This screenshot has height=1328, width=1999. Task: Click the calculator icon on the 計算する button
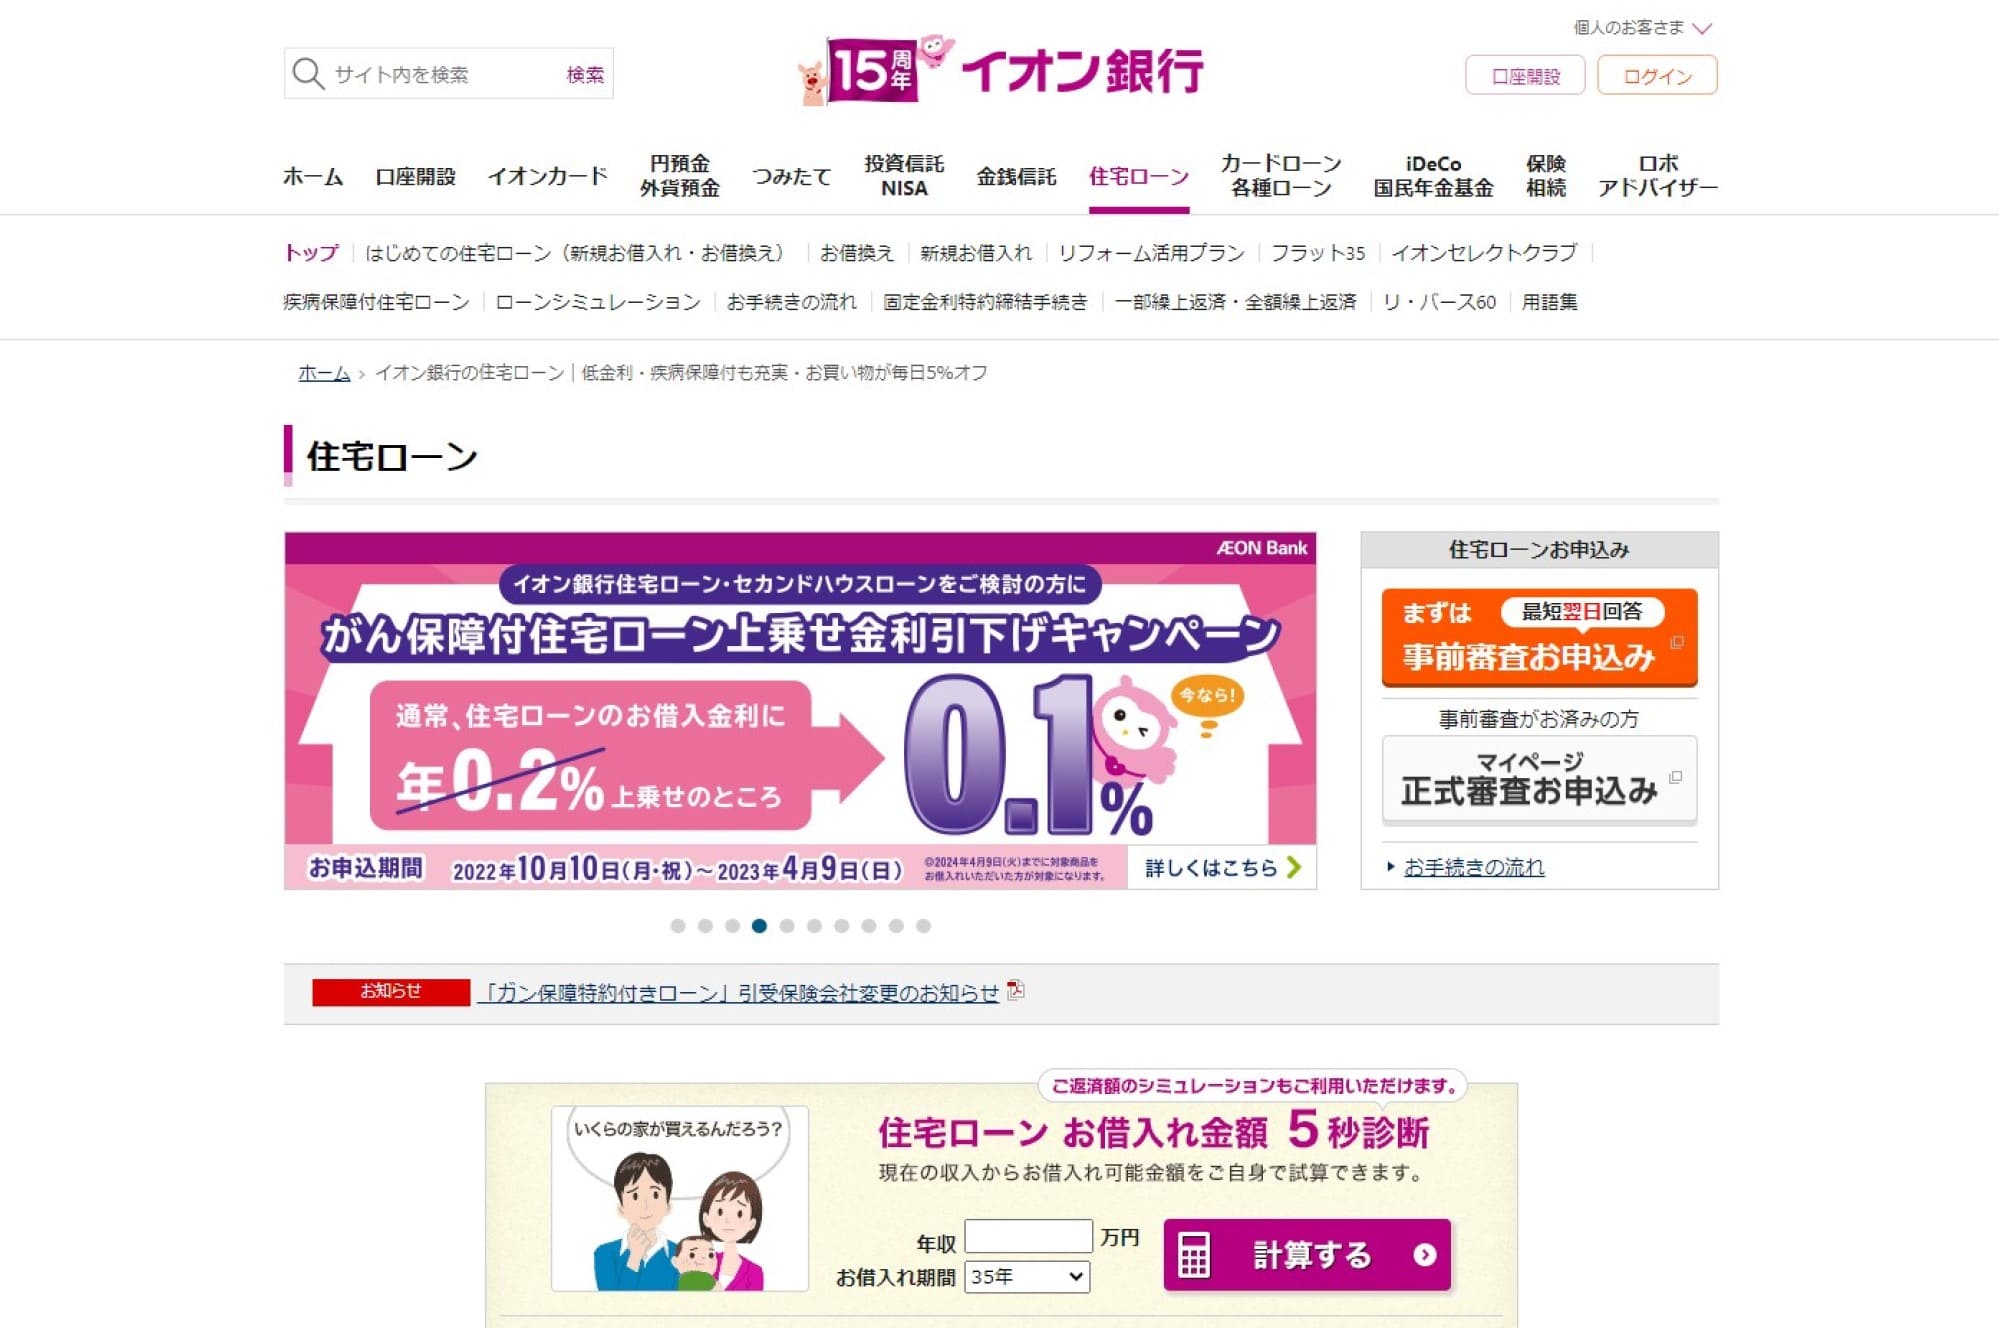tap(1194, 1255)
